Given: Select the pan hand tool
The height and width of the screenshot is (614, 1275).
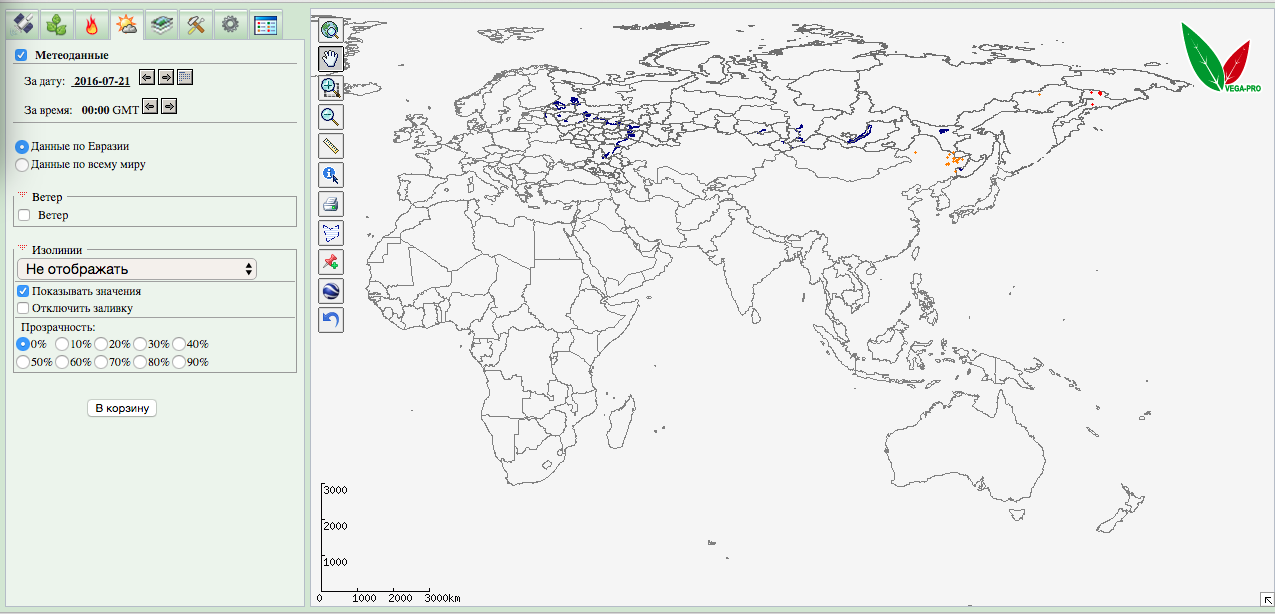Looking at the screenshot, I should coord(331,59).
